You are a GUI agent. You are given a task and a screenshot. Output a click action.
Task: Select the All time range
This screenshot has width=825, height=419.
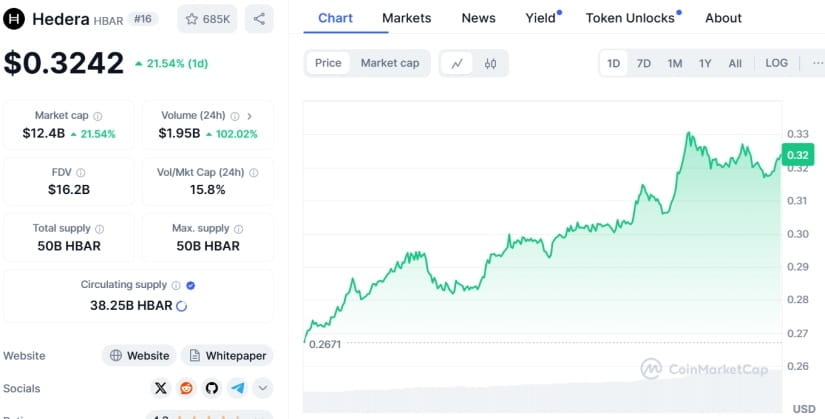click(735, 64)
